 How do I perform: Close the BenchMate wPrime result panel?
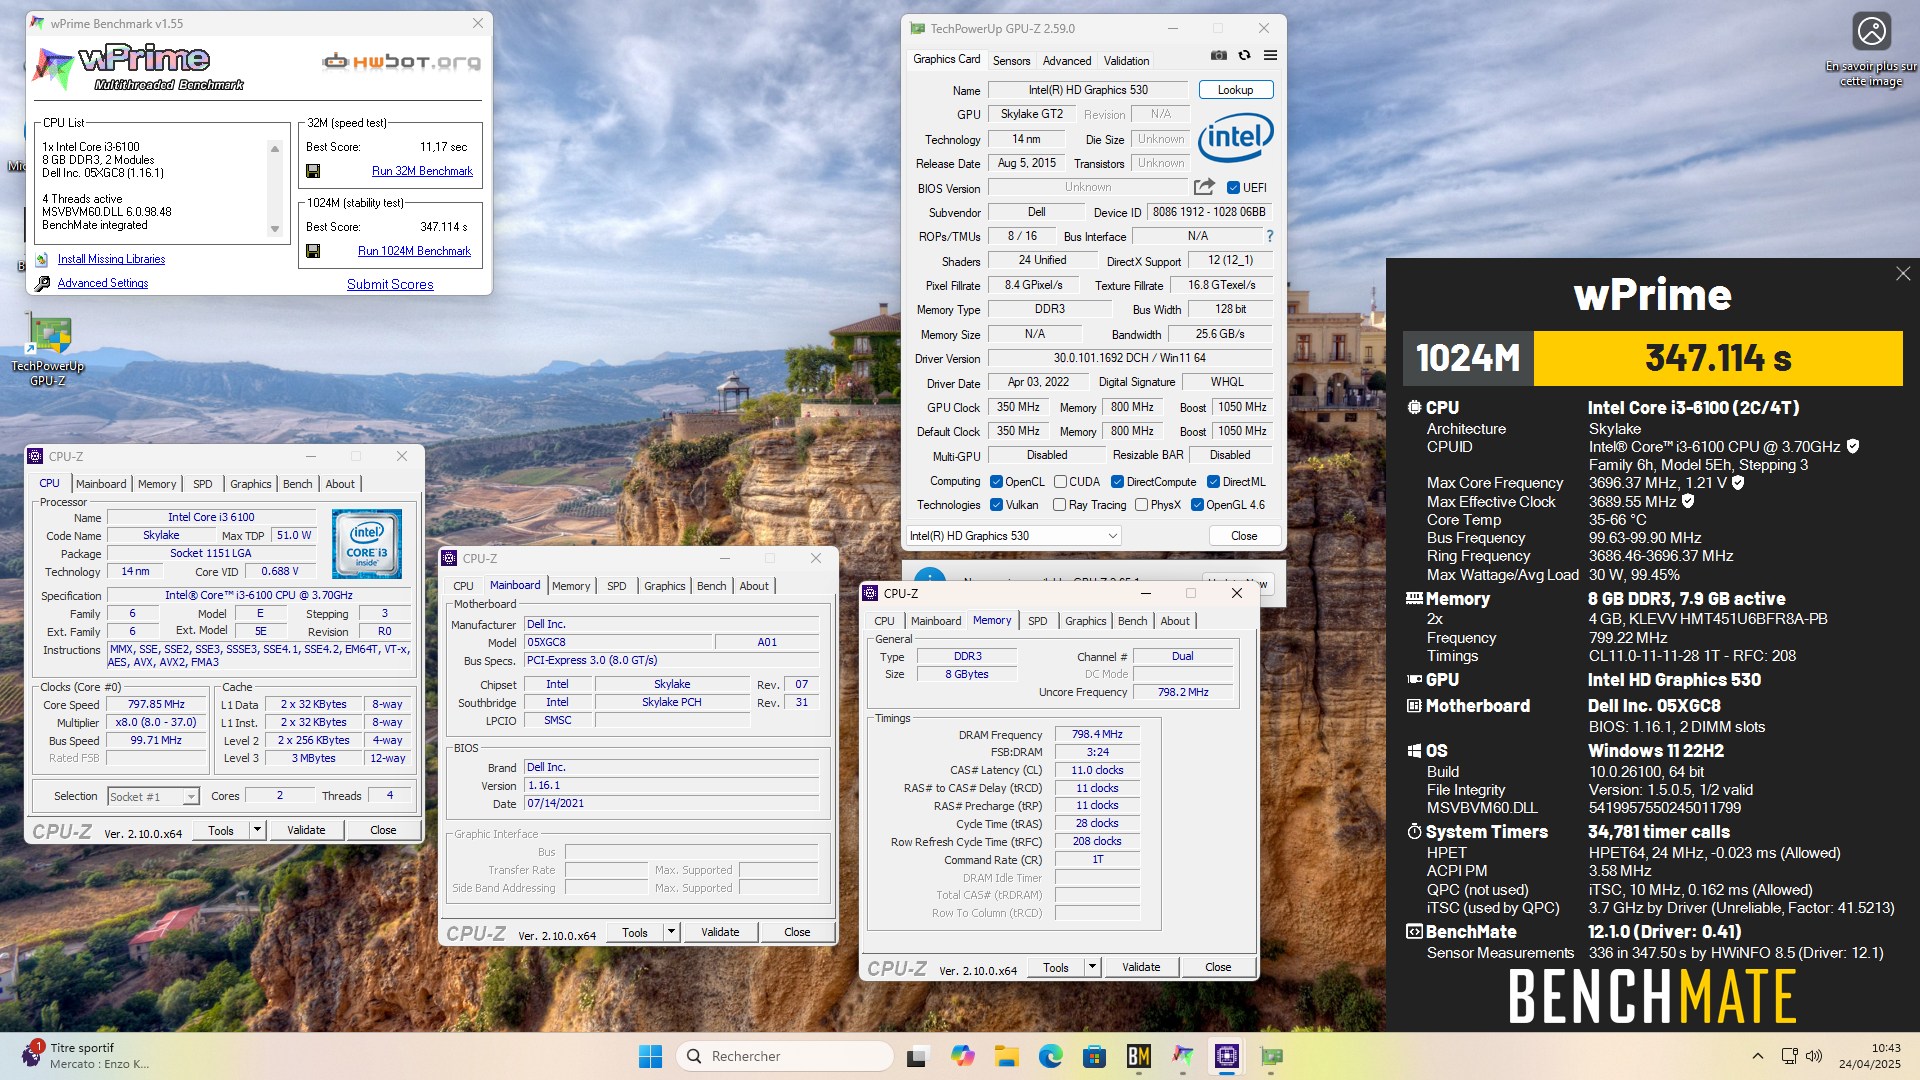click(1902, 274)
